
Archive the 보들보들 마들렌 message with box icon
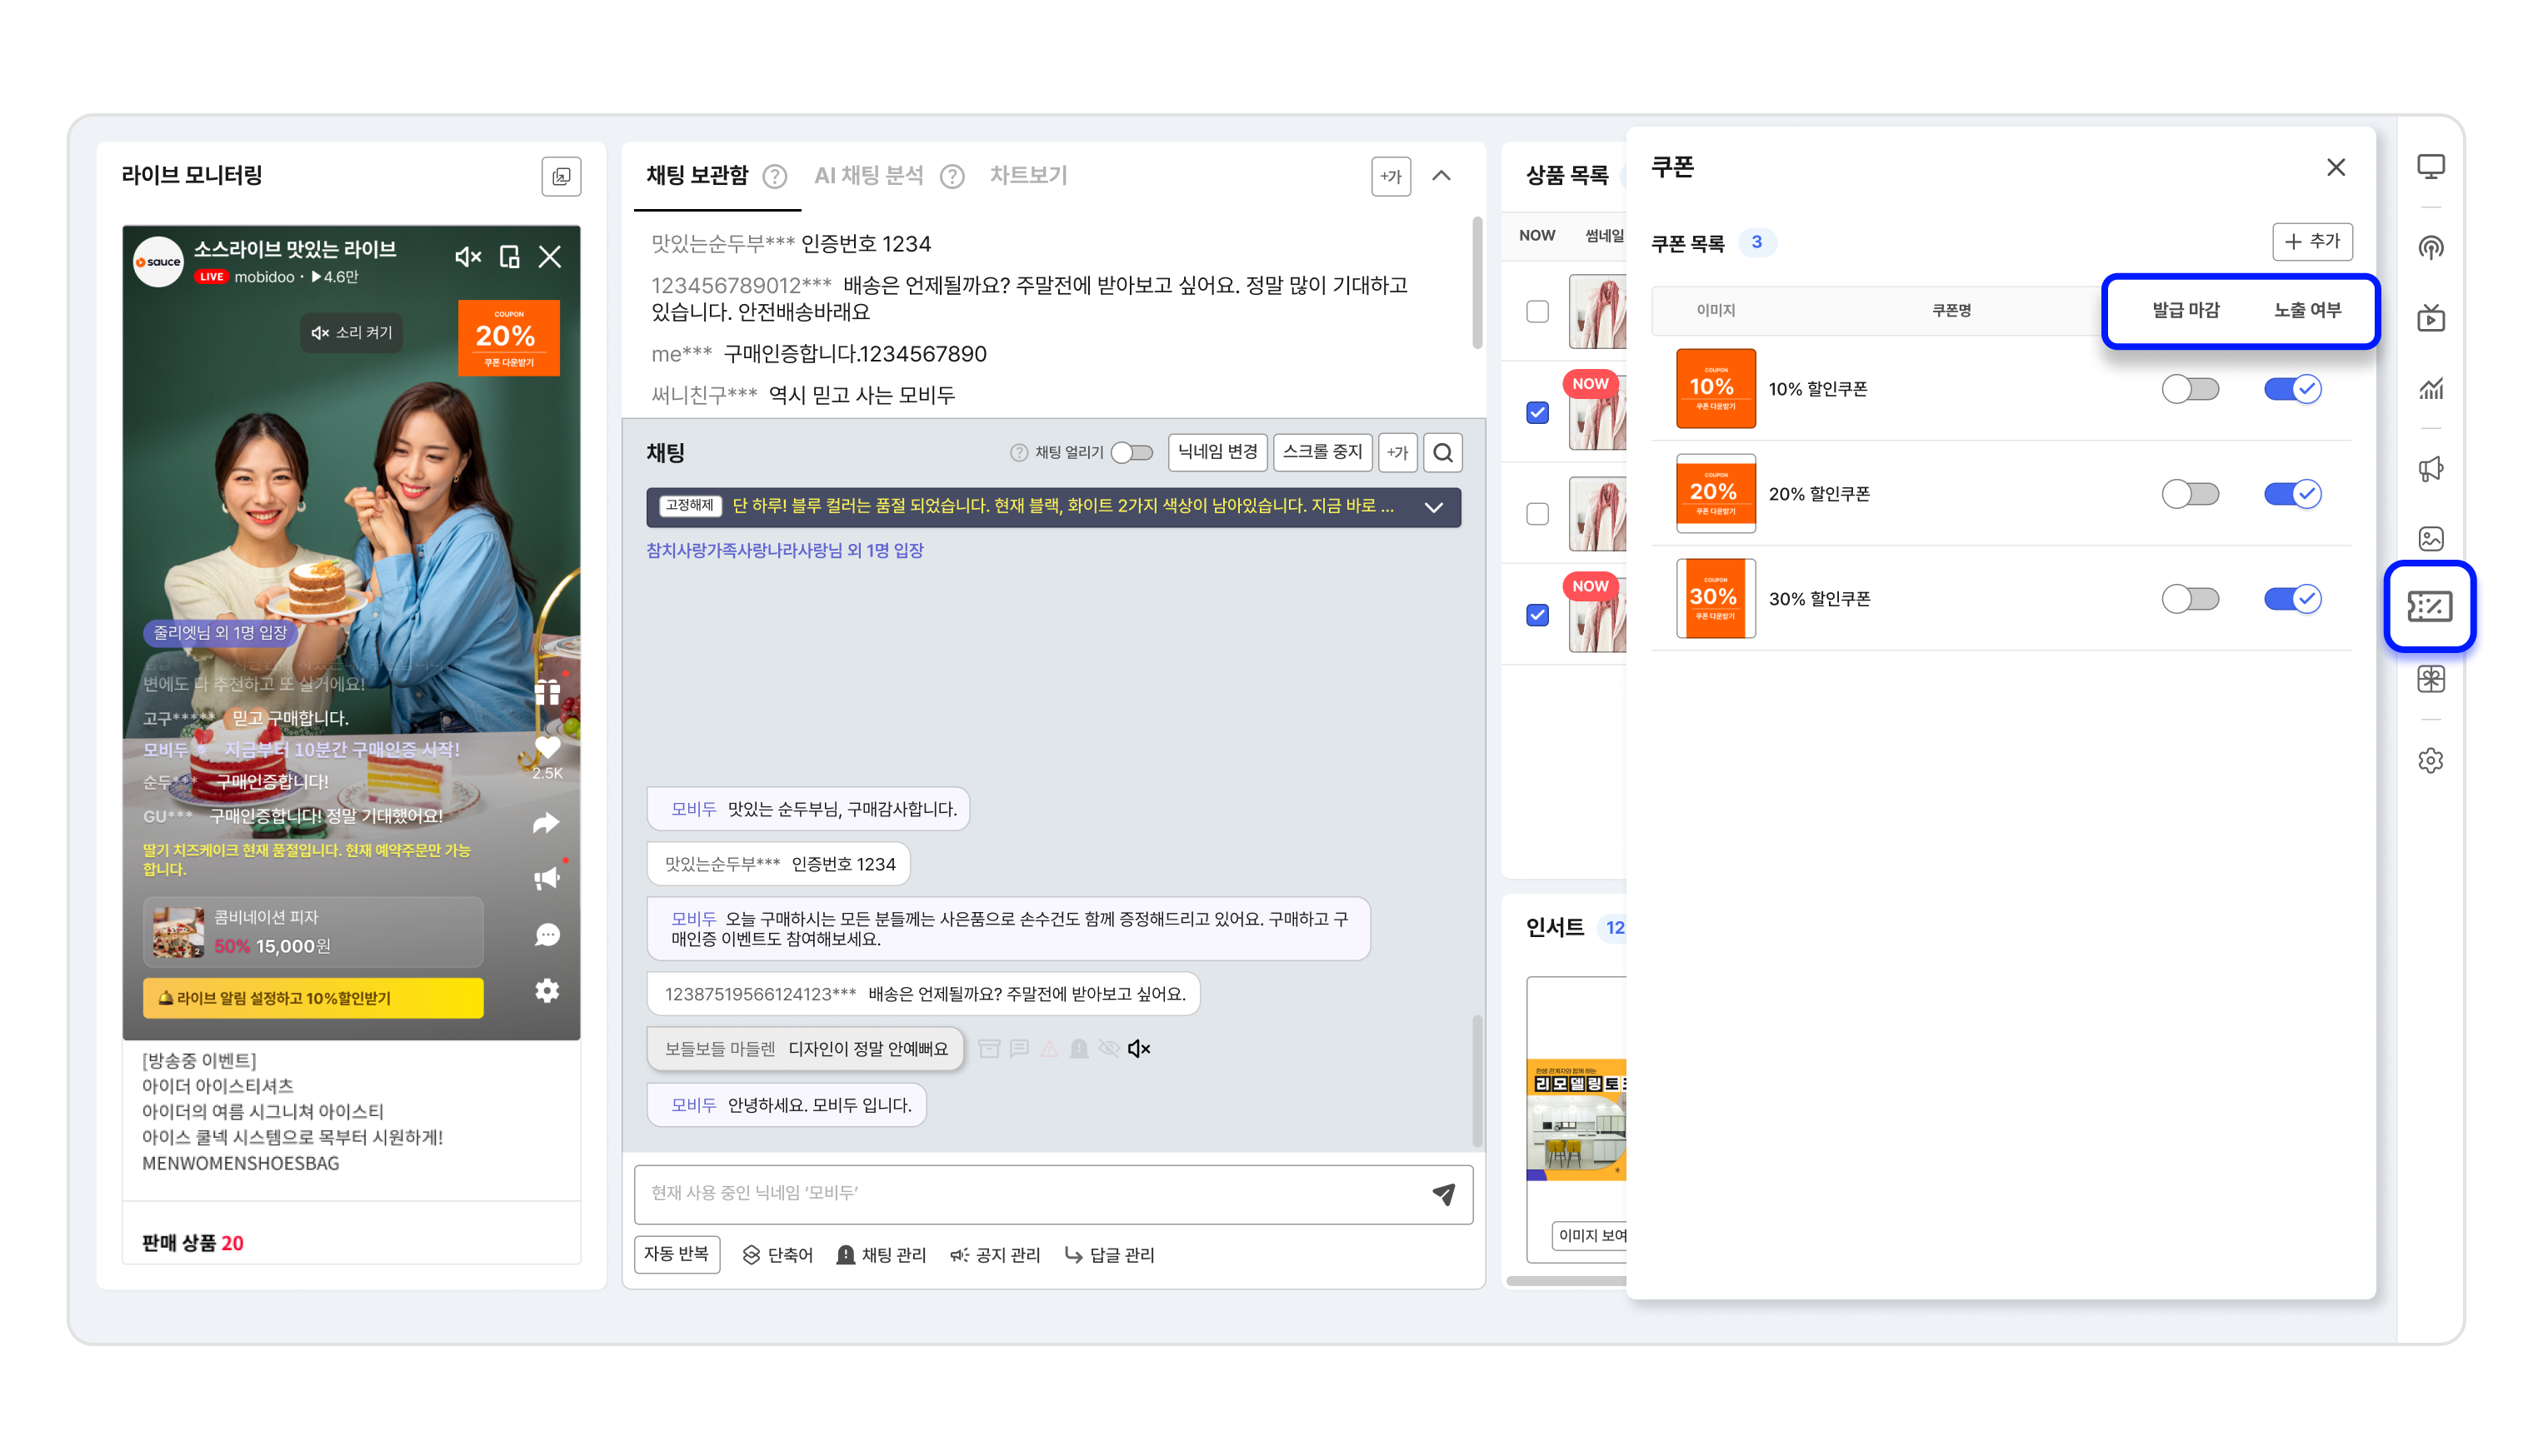pos(989,1049)
